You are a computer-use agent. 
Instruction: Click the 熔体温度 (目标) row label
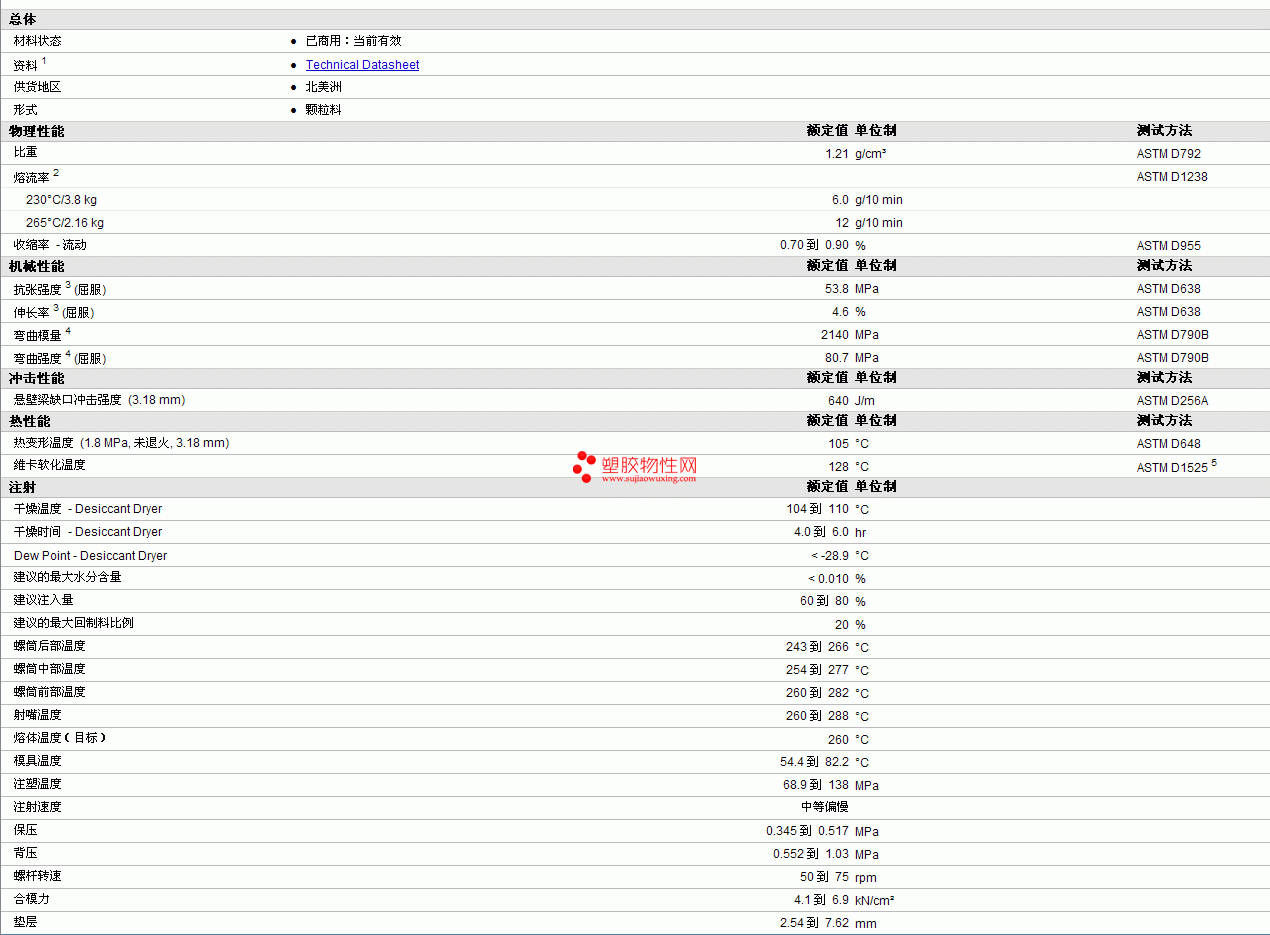tap(59, 738)
